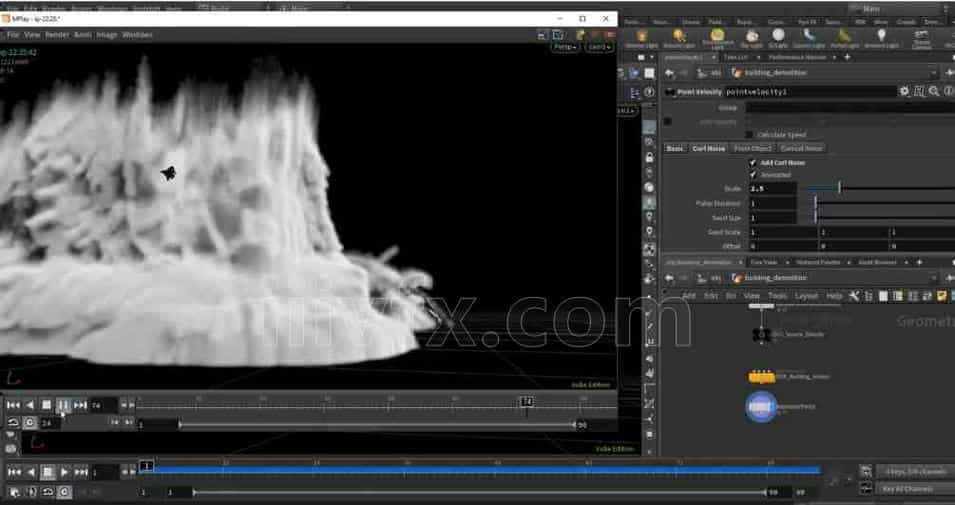Click the Pulse Duration slider
Viewport: 955px width, 505px height.
tap(885, 203)
